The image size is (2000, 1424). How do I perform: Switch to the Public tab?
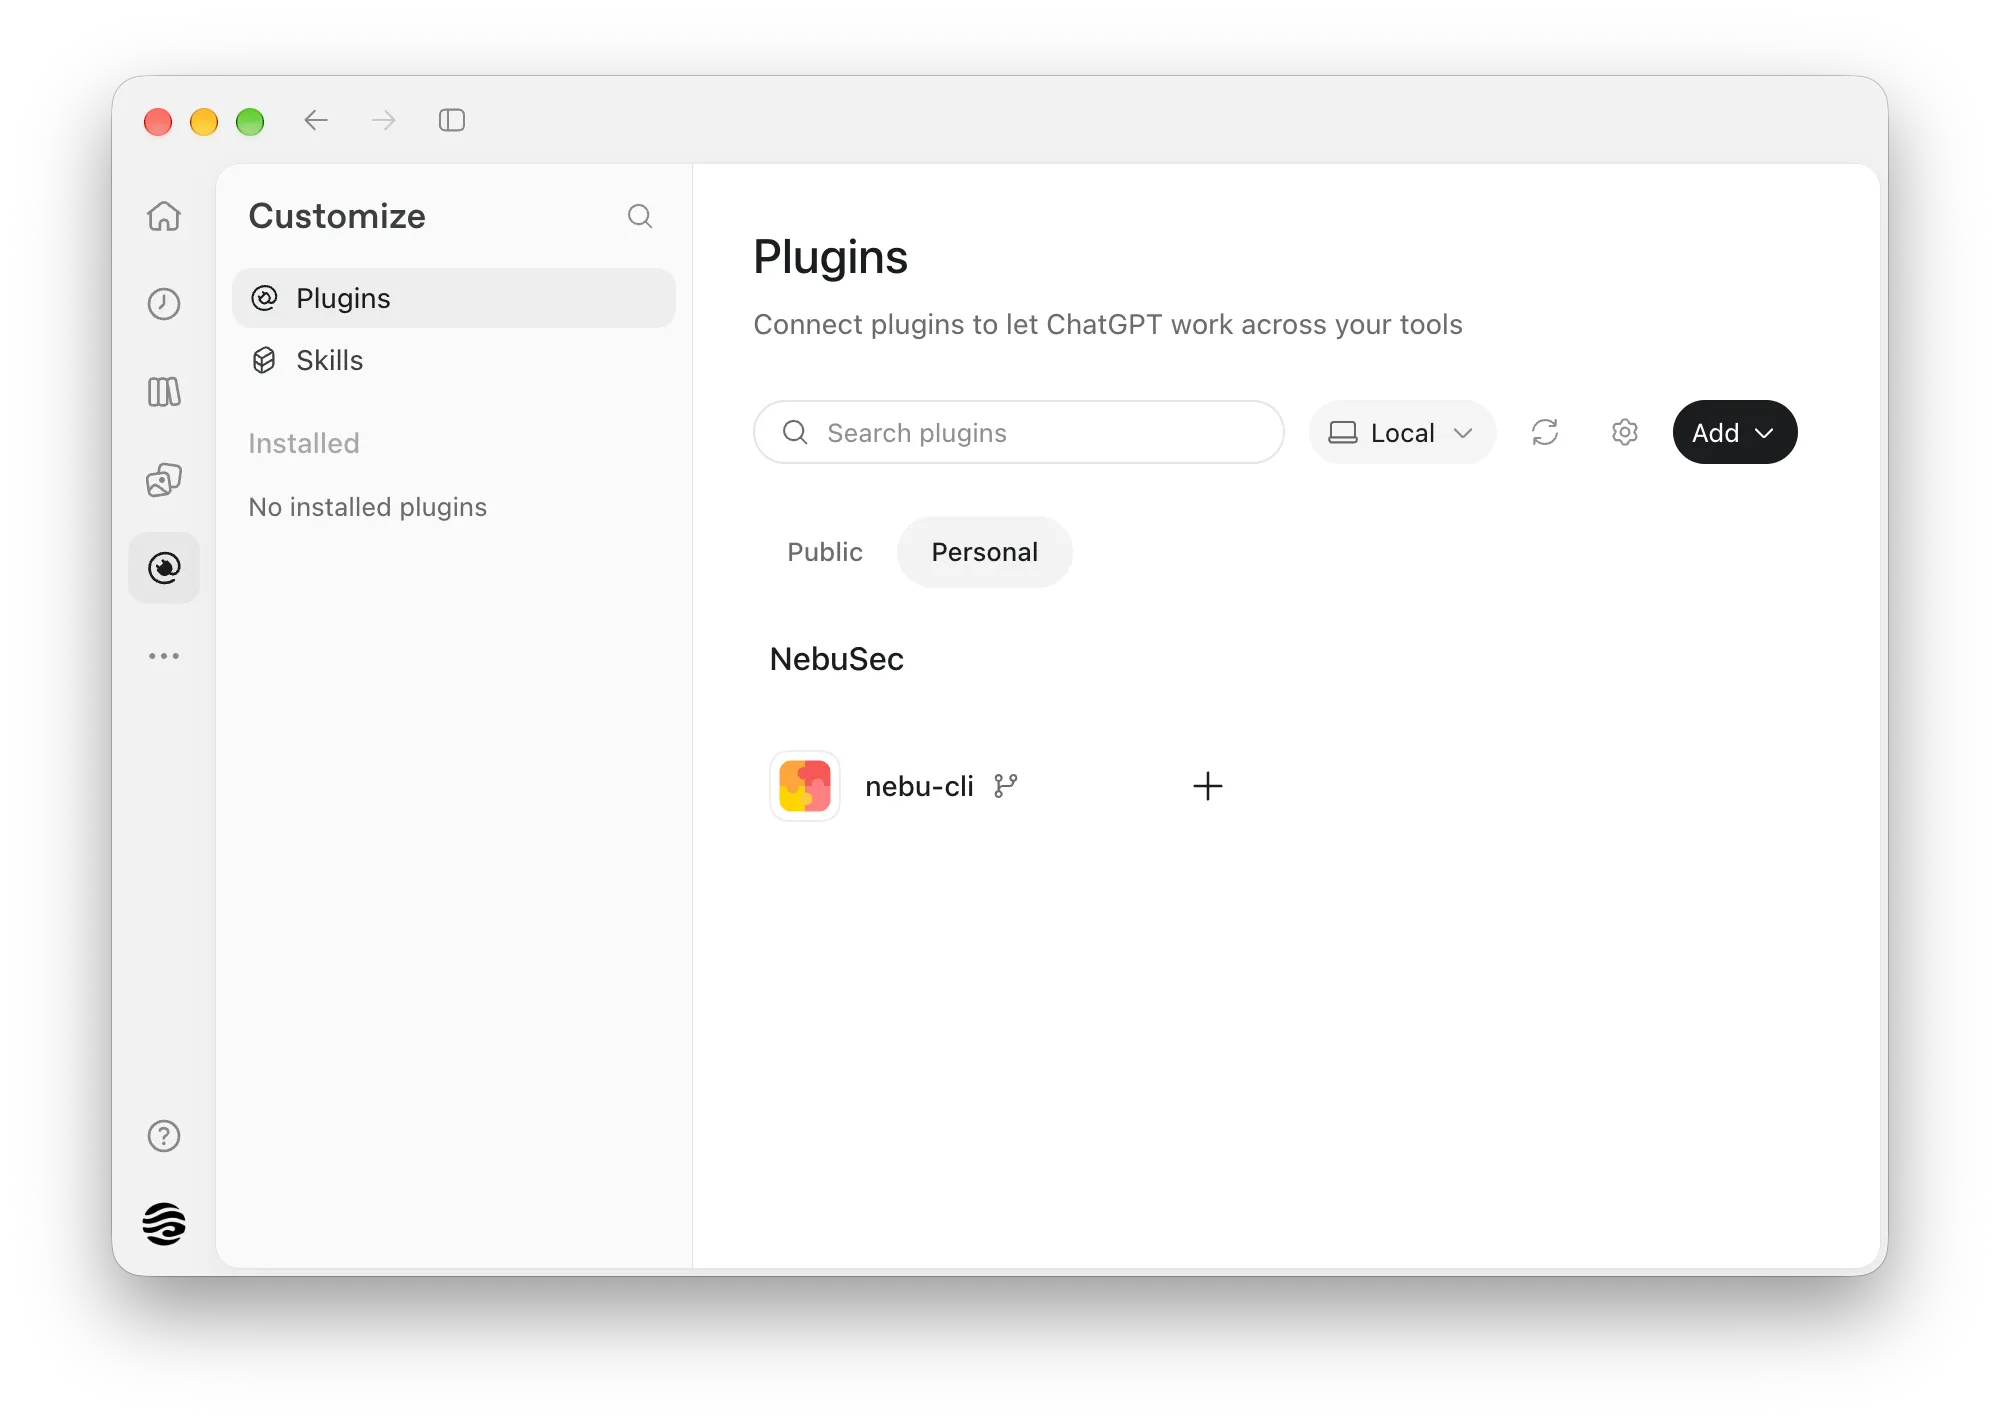[825, 552]
